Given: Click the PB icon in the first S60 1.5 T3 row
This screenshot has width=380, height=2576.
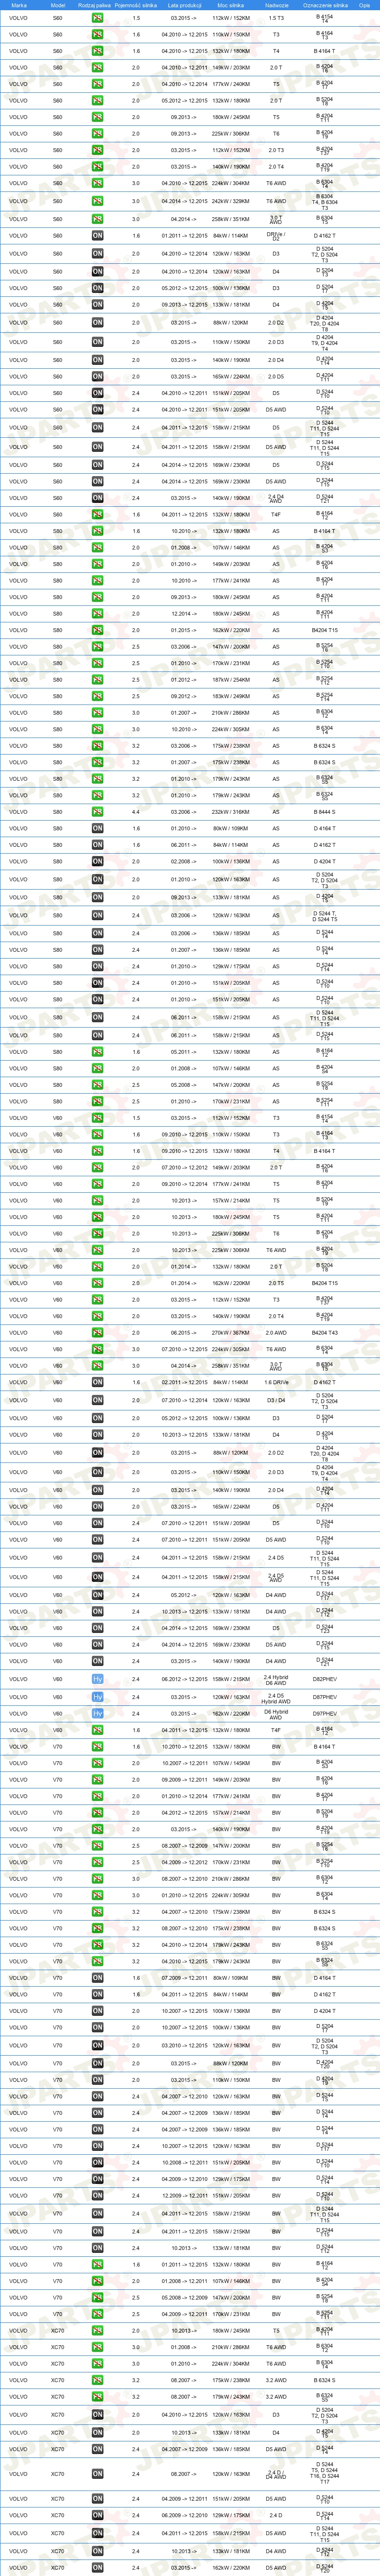Looking at the screenshot, I should [97, 18].
